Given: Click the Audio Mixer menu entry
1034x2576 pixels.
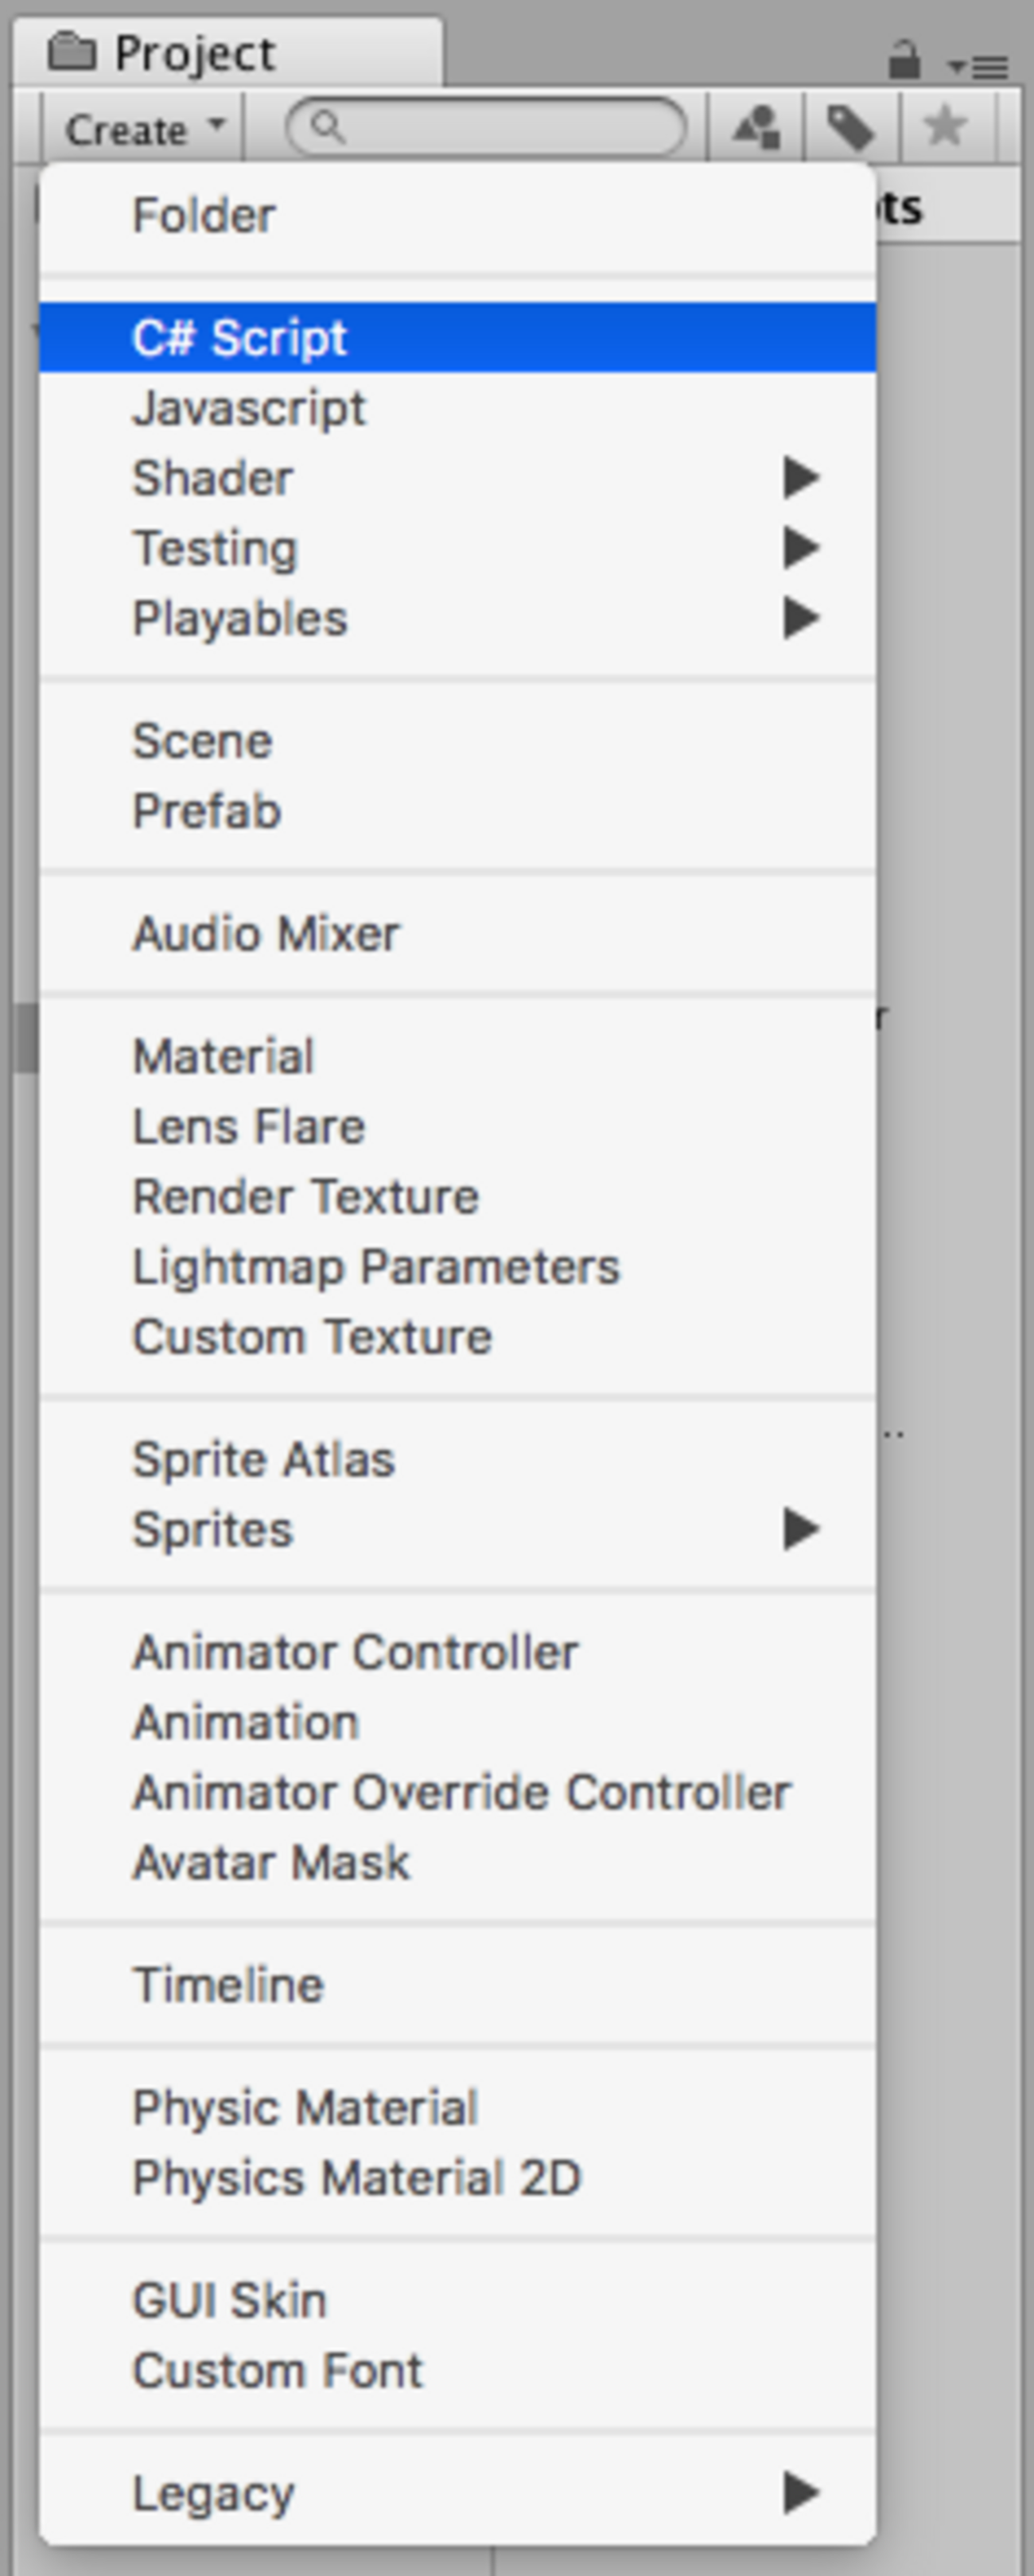Looking at the screenshot, I should coord(266,933).
